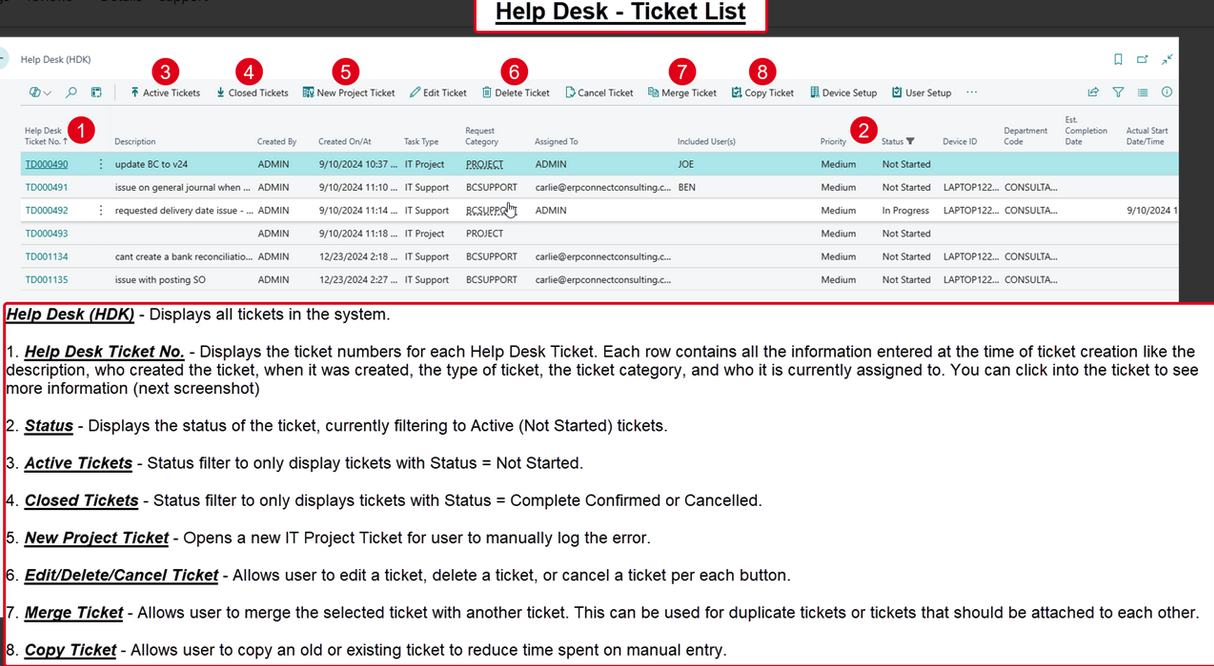Open ticket TD001135

46,280
